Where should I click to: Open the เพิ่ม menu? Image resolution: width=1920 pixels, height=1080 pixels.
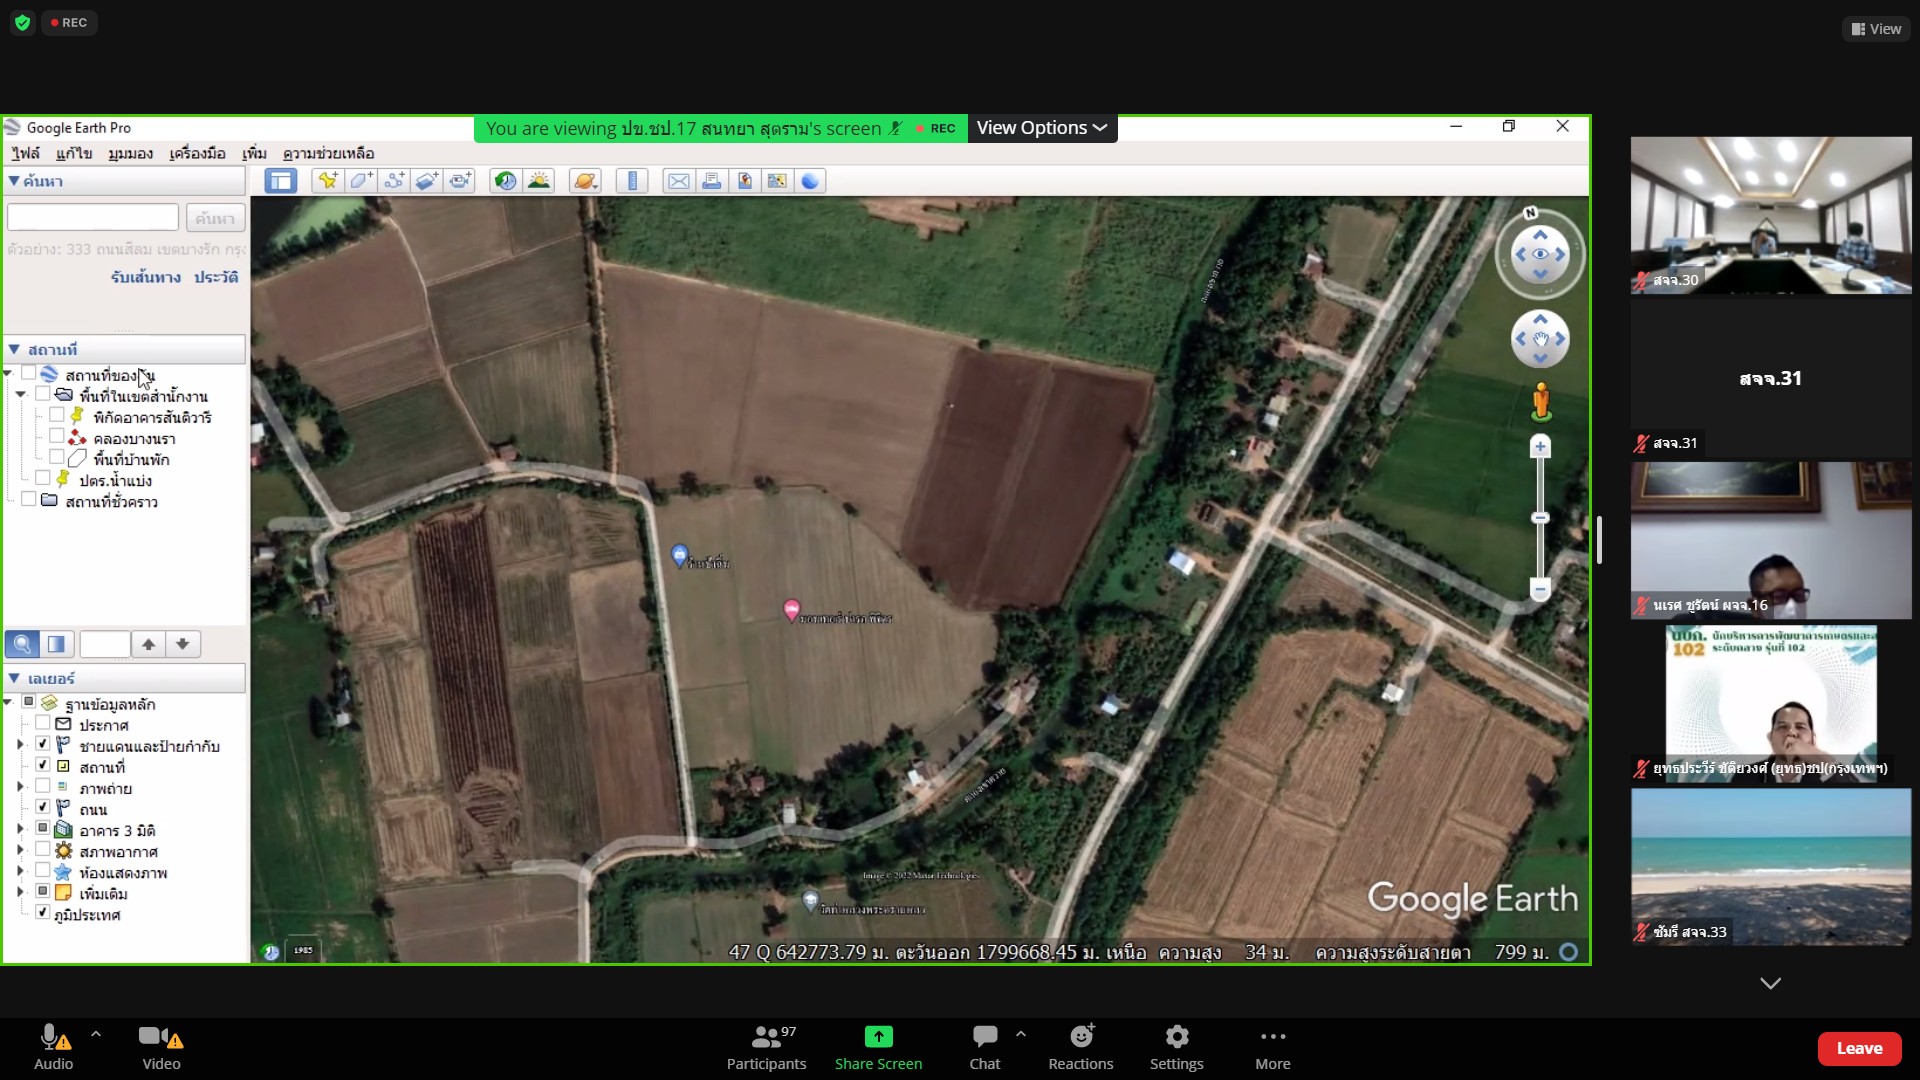click(x=254, y=153)
